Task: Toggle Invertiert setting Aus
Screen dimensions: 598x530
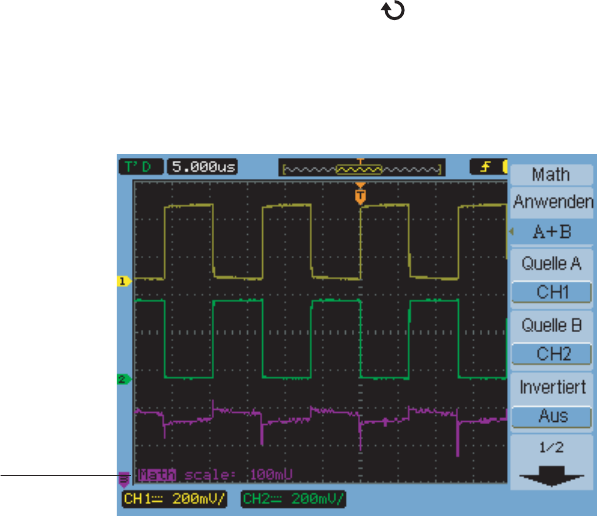Action: [x=551, y=416]
